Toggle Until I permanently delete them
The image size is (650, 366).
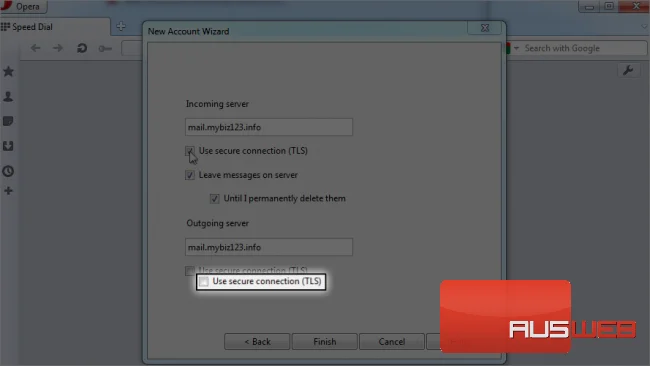214,199
